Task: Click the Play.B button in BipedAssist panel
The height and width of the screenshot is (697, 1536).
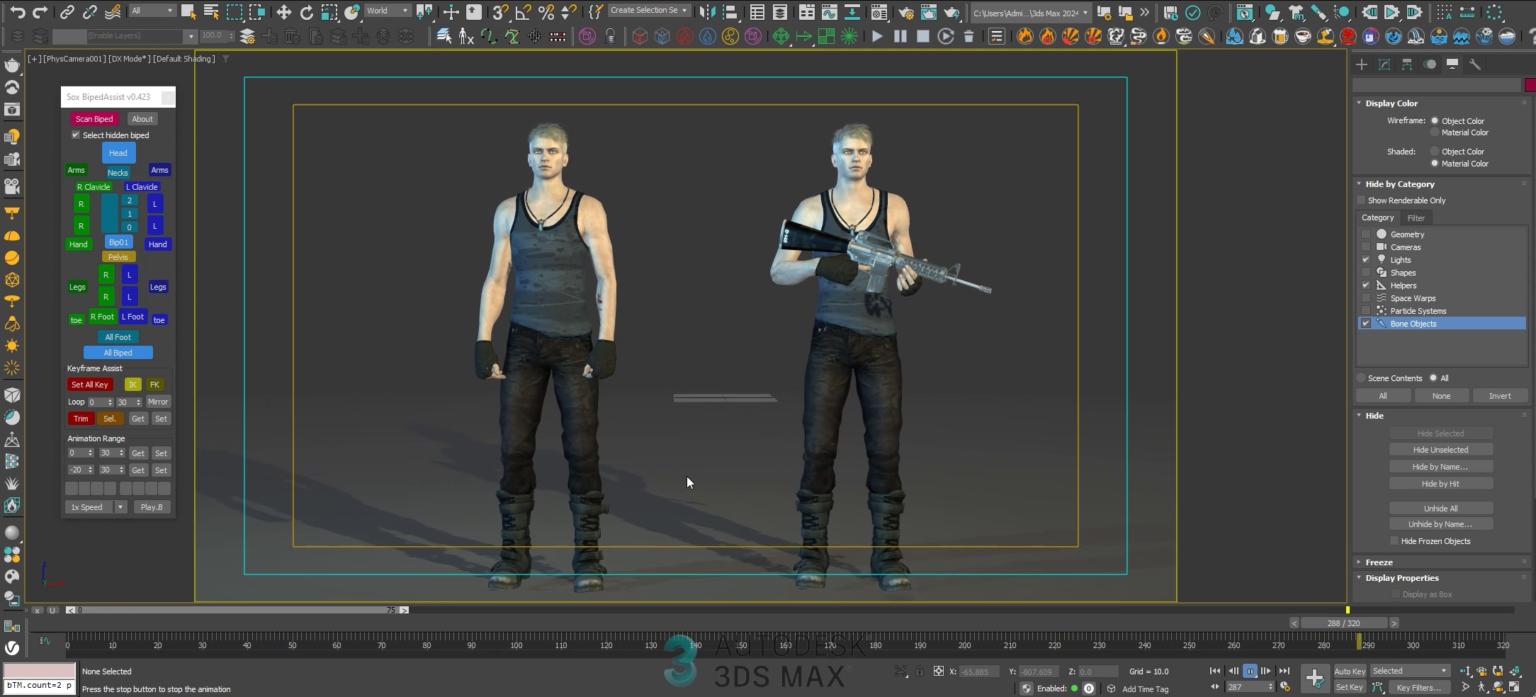Action: pos(152,507)
